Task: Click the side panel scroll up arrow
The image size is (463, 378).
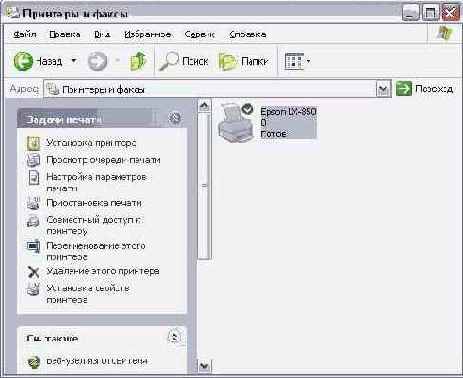Action: click(204, 106)
